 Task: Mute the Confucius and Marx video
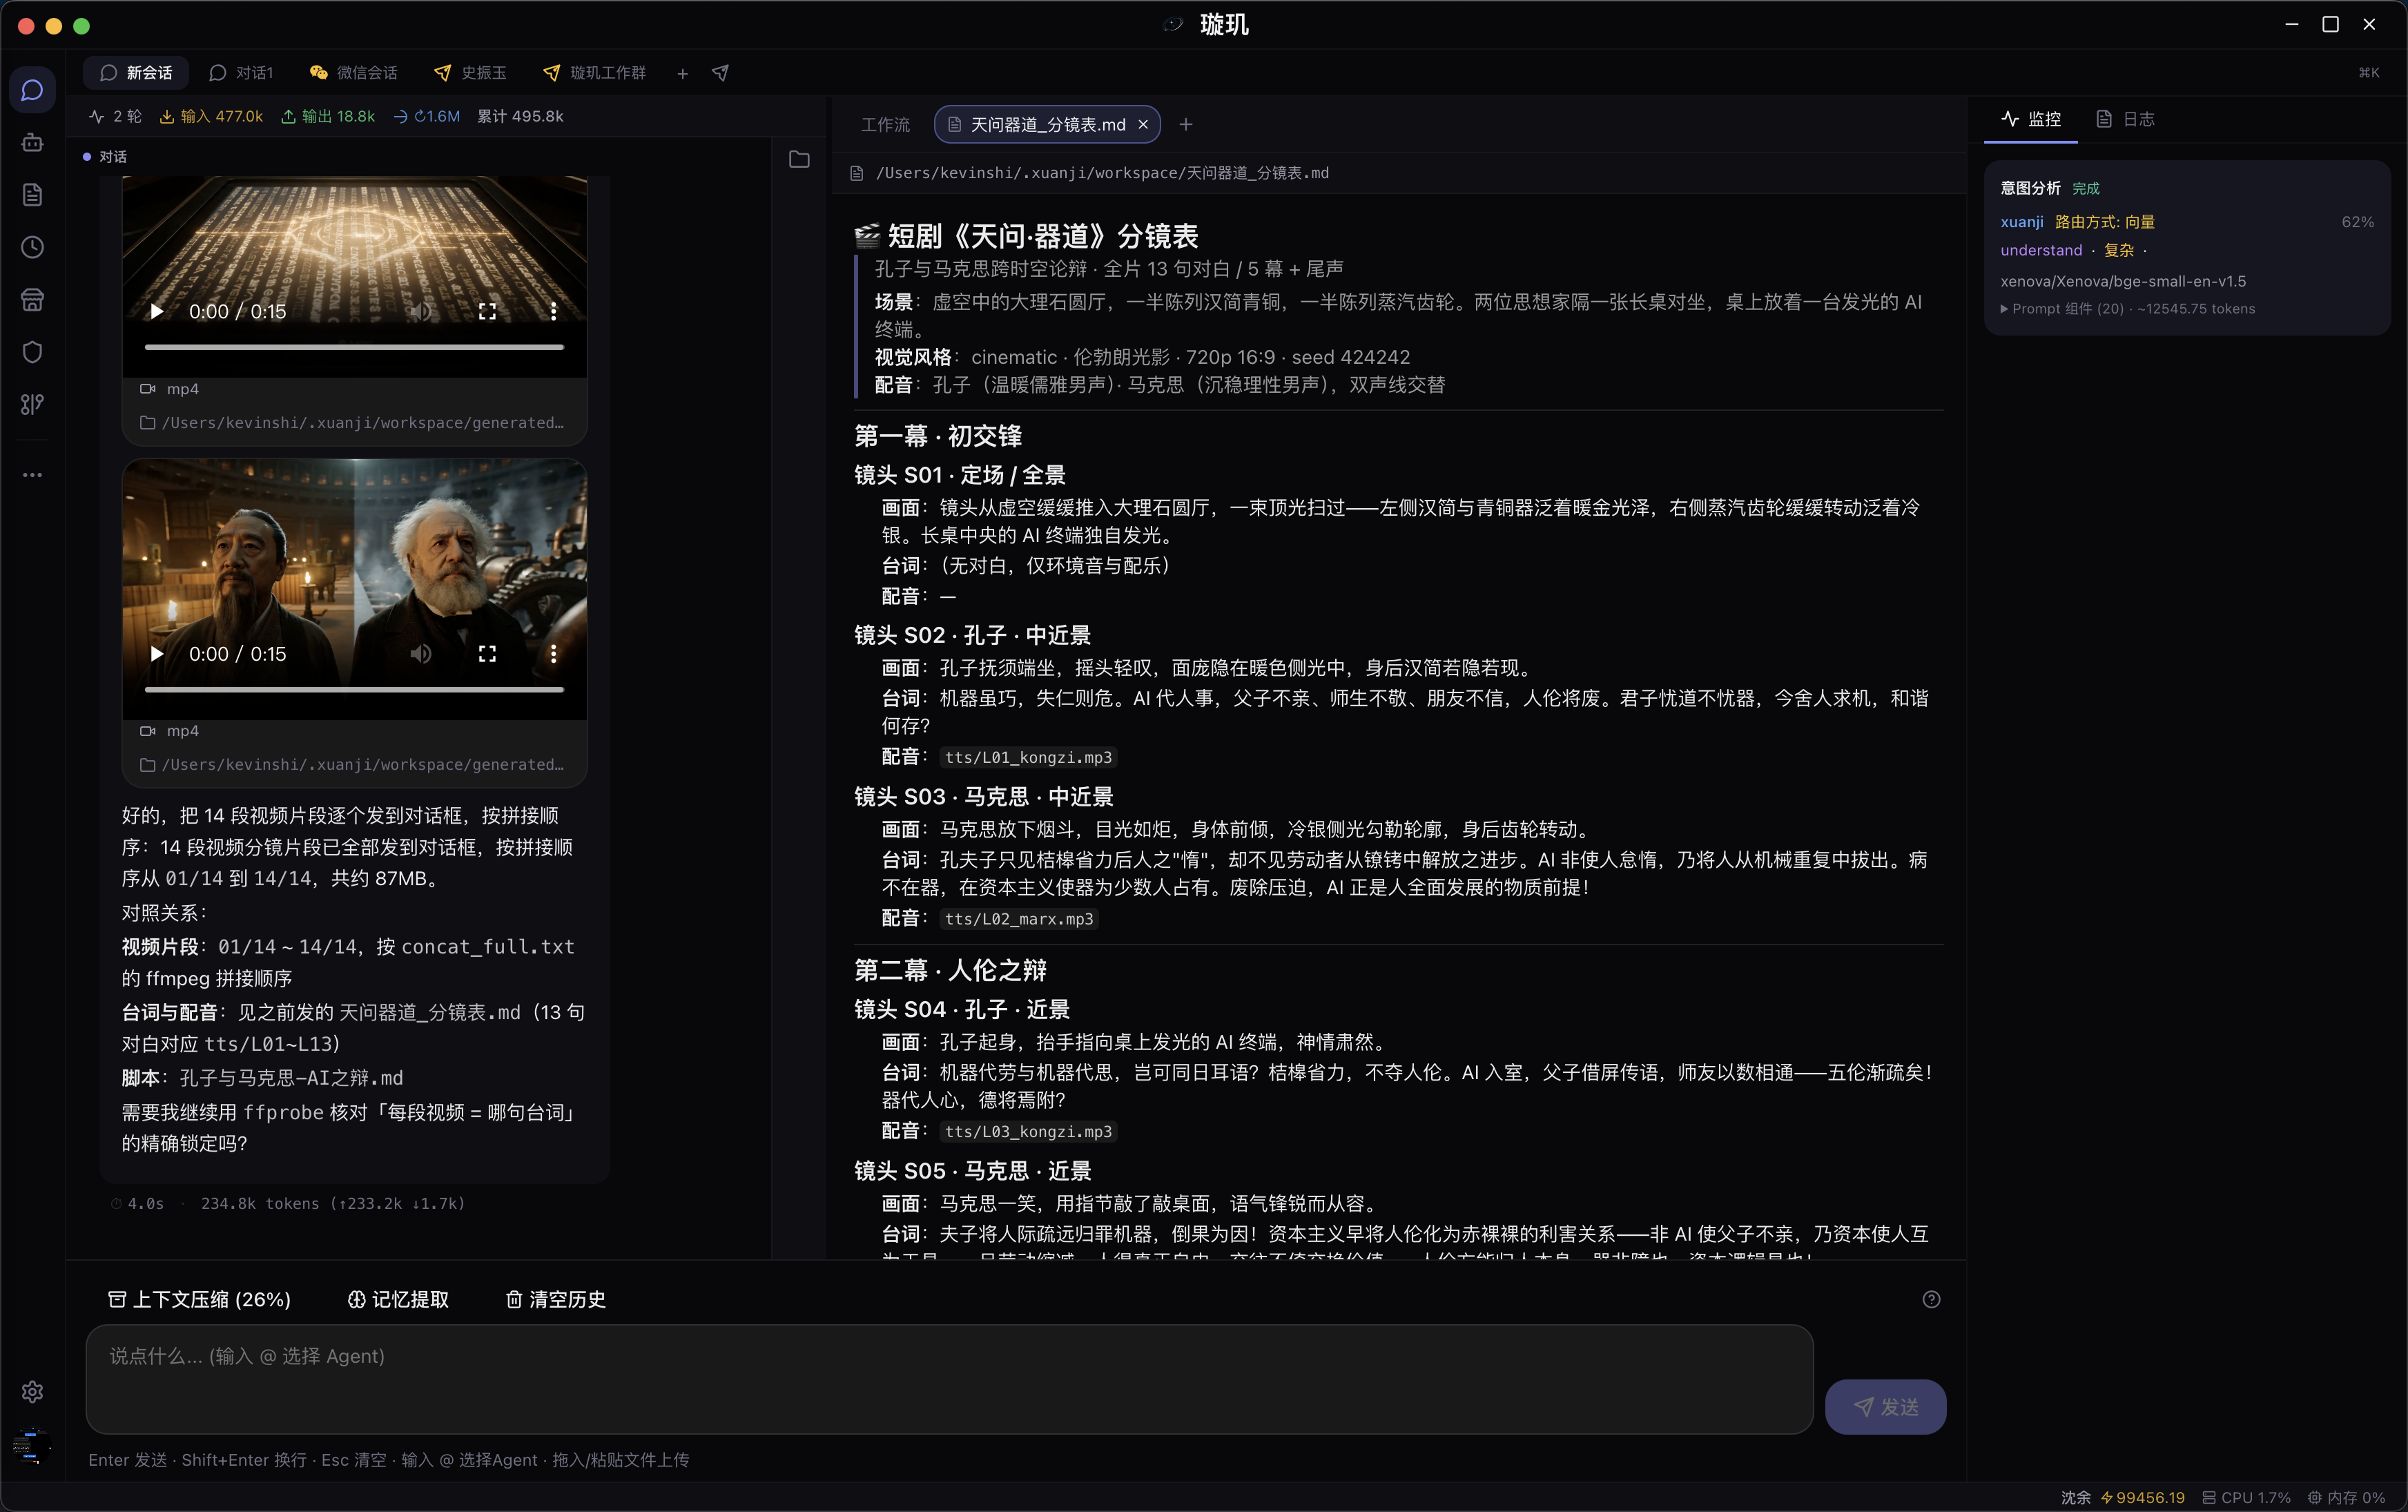pos(421,653)
